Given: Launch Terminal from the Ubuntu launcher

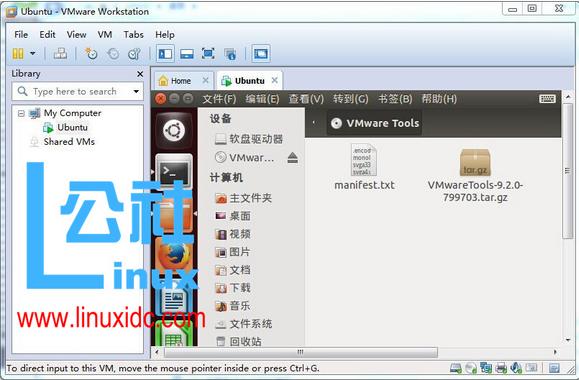Looking at the screenshot, I should click(x=174, y=171).
